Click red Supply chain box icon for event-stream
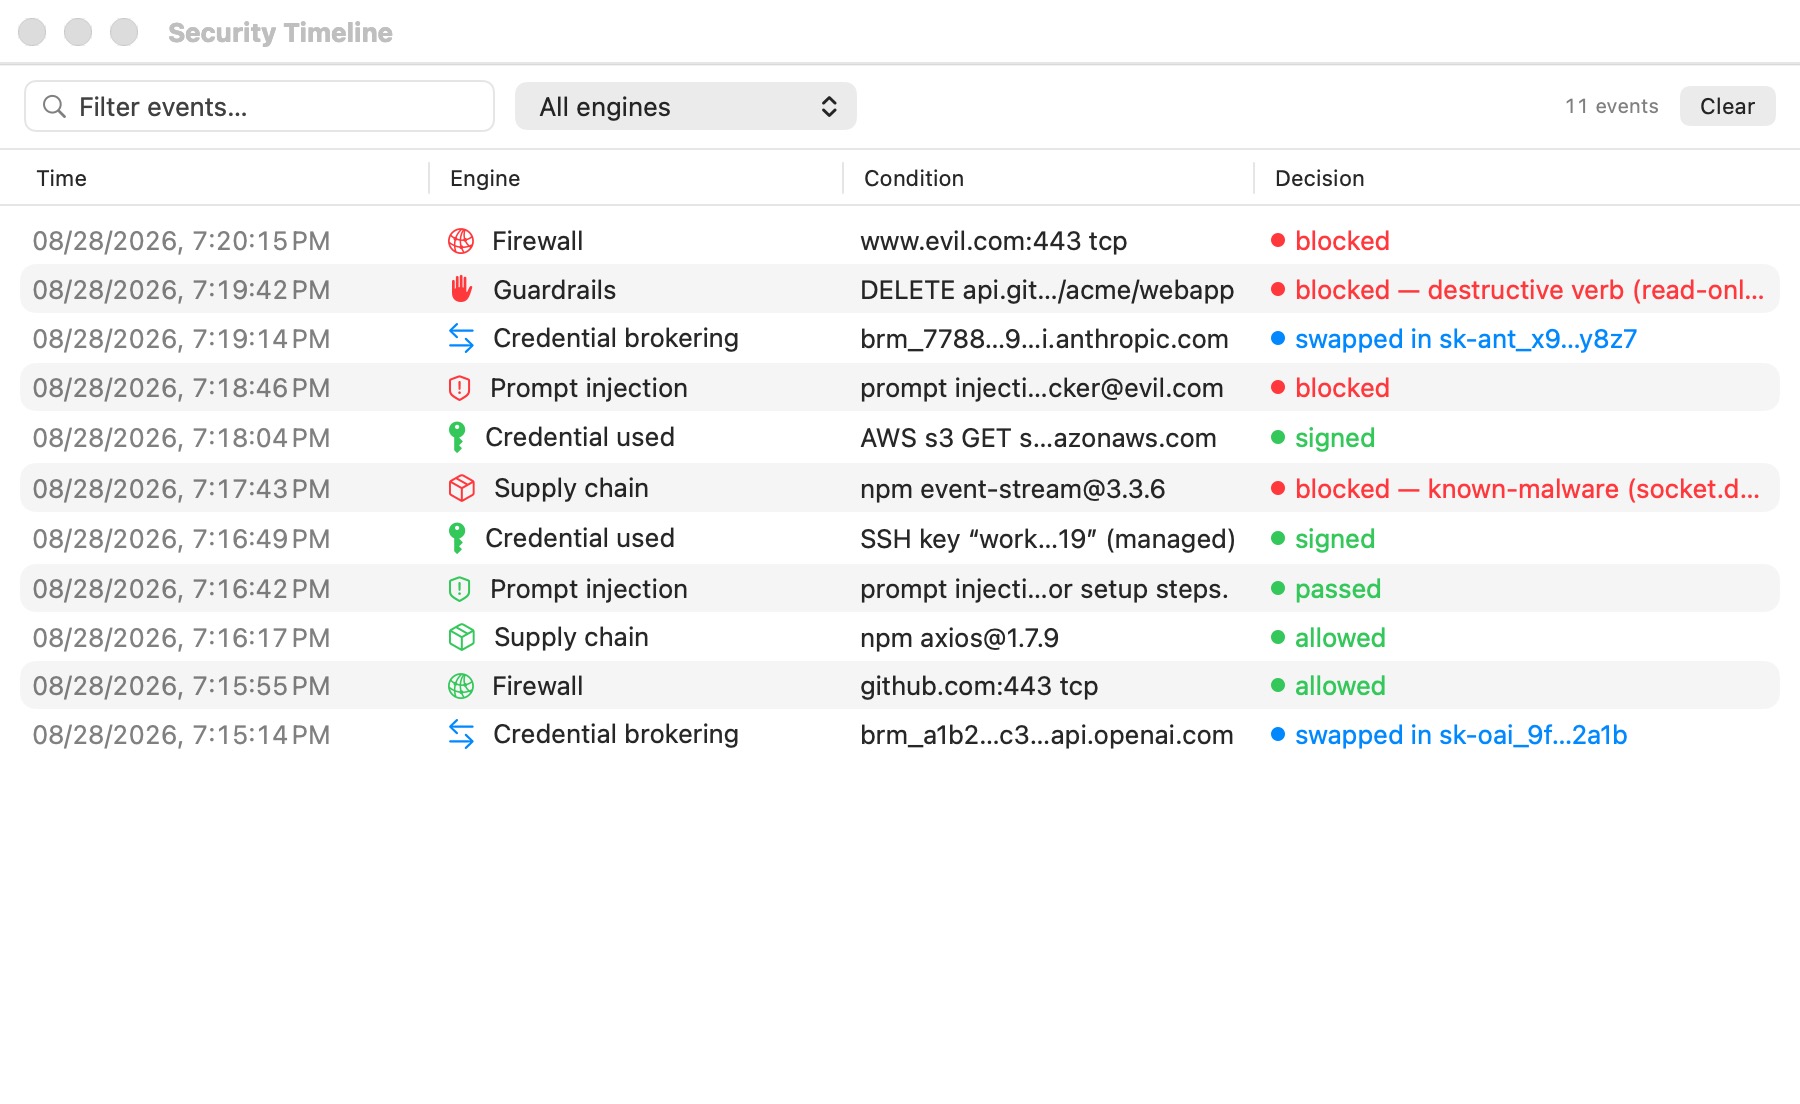 coord(461,488)
